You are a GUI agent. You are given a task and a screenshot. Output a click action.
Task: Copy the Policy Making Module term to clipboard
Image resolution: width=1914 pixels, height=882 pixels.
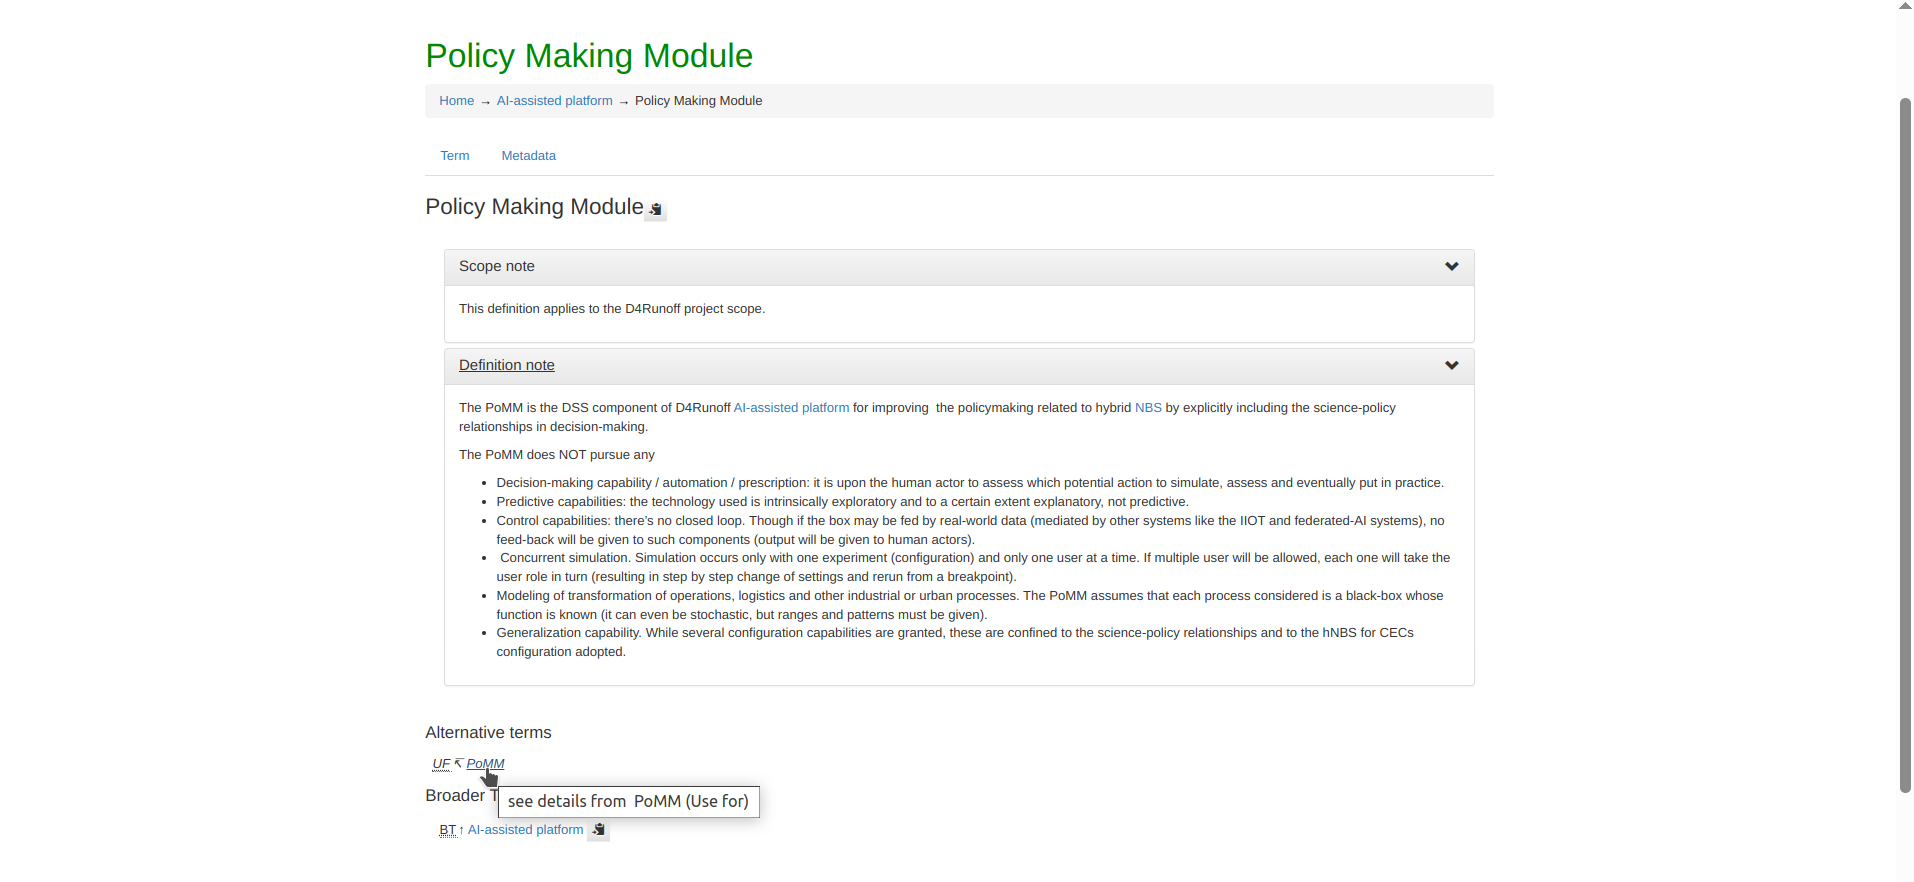(x=656, y=209)
